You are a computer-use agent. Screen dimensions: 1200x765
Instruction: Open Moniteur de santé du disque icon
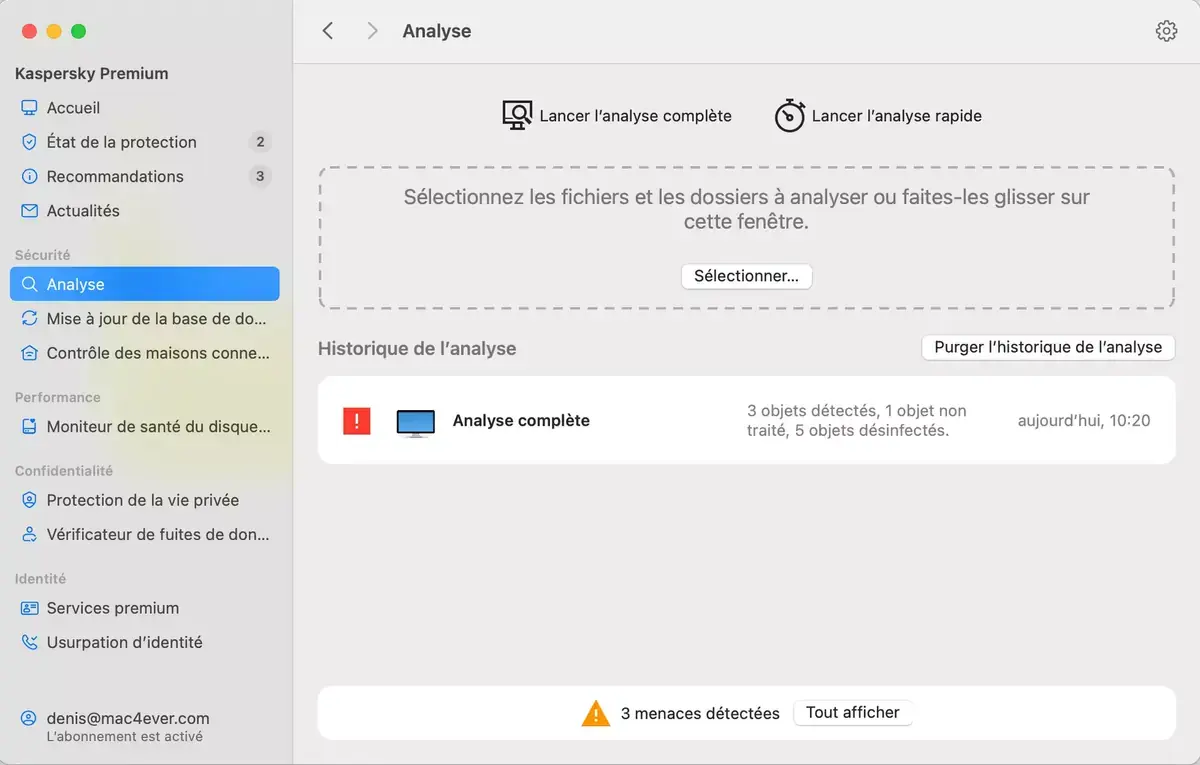click(30, 430)
